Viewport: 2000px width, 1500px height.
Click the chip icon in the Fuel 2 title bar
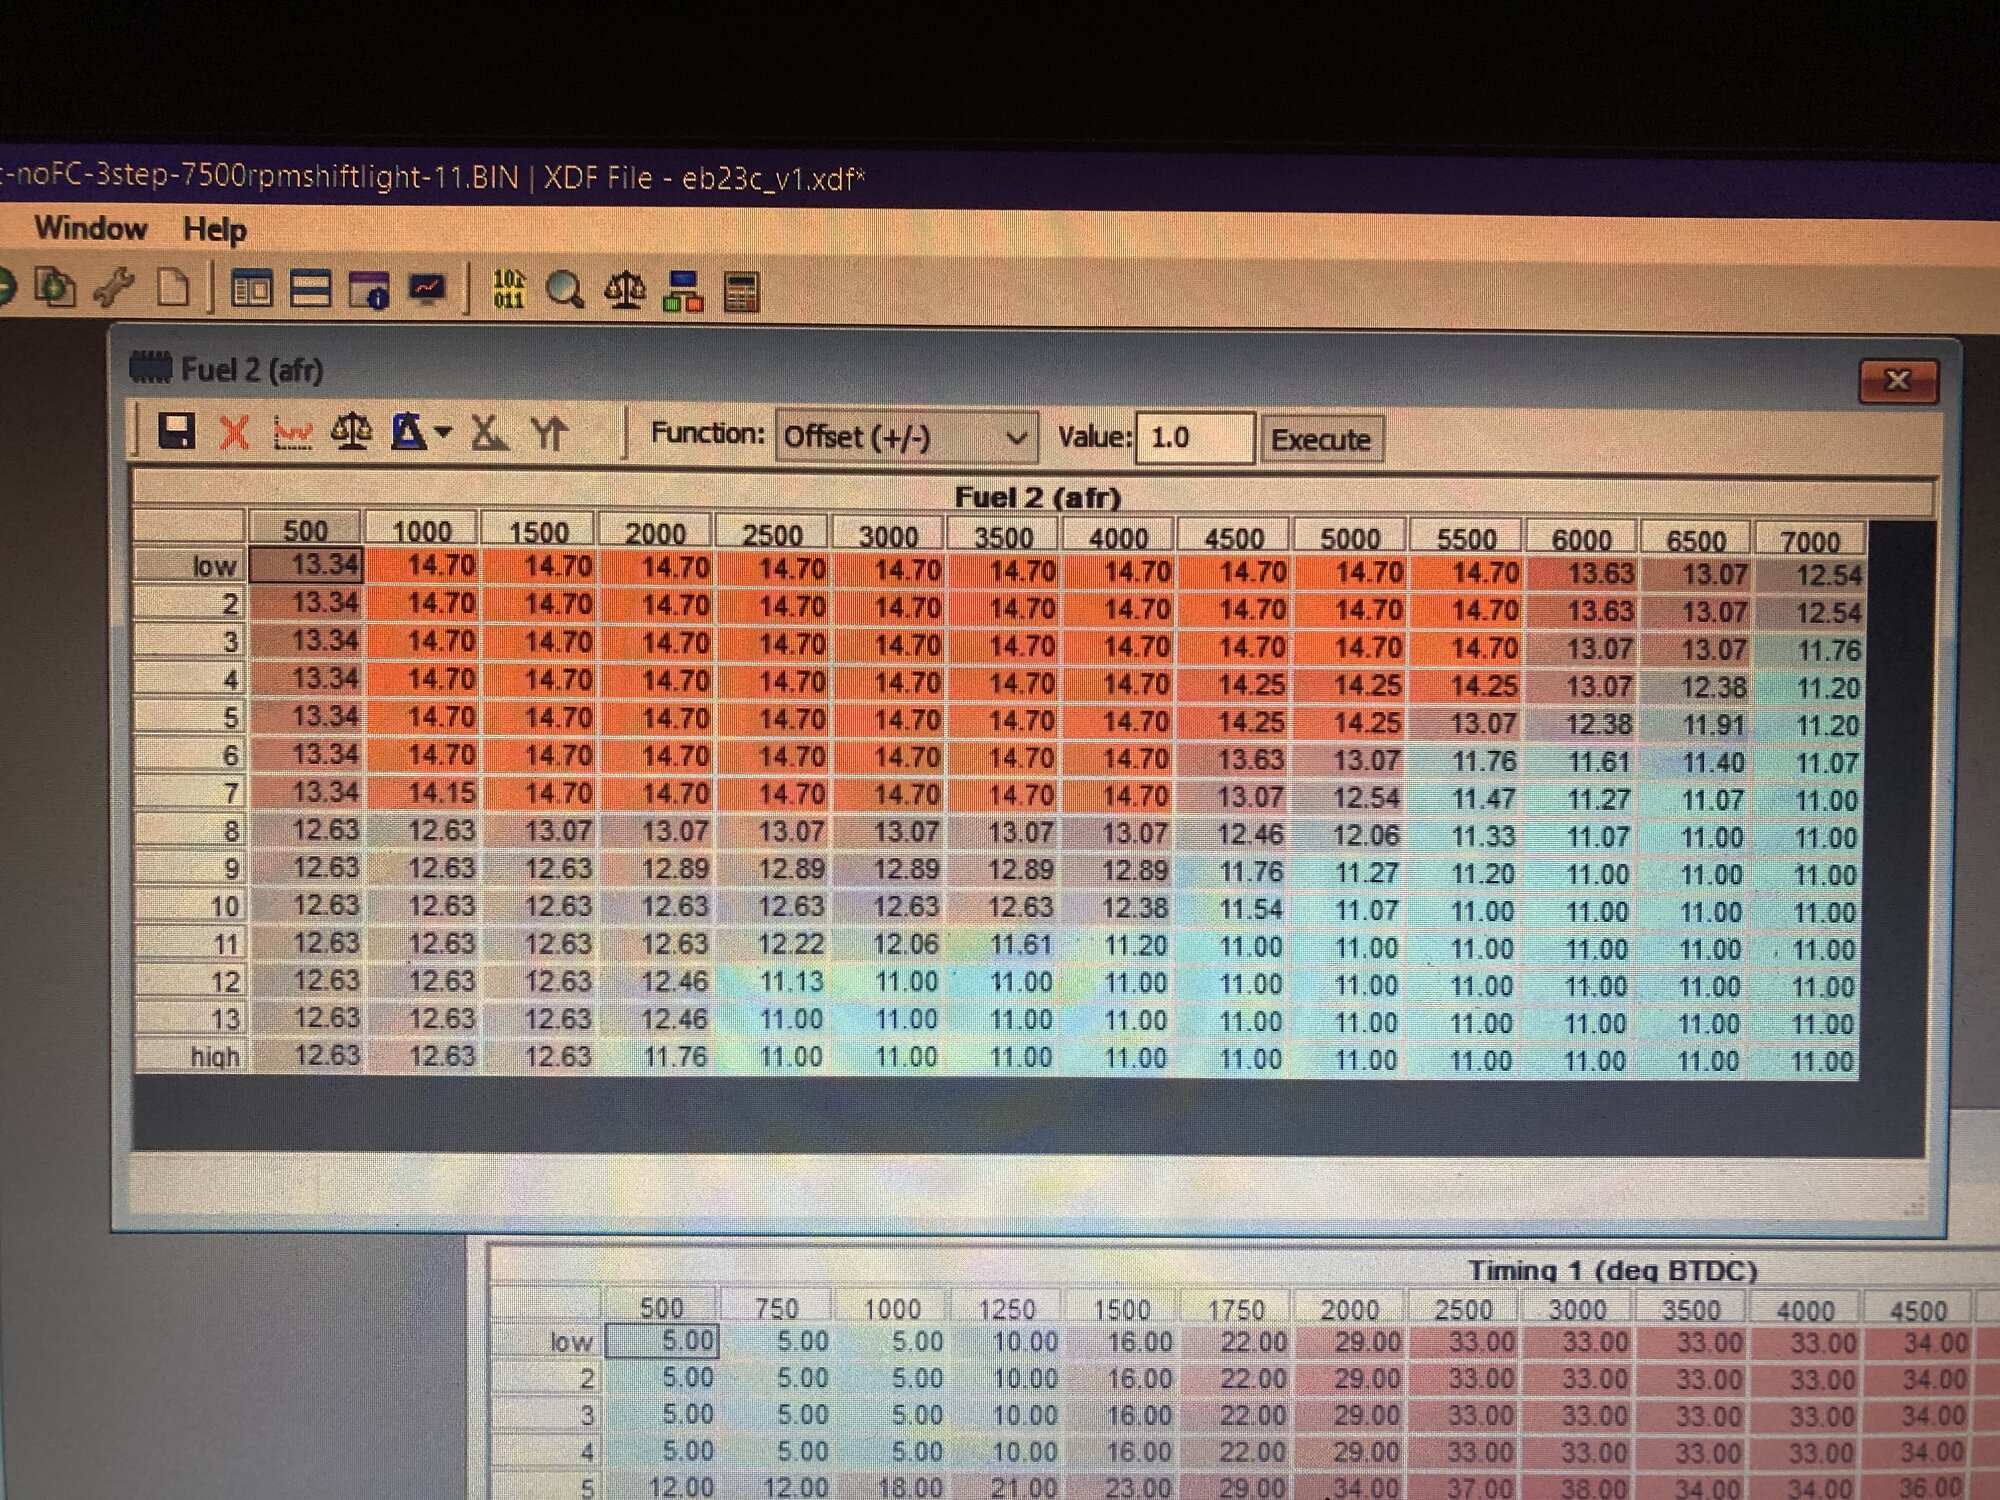[x=151, y=368]
